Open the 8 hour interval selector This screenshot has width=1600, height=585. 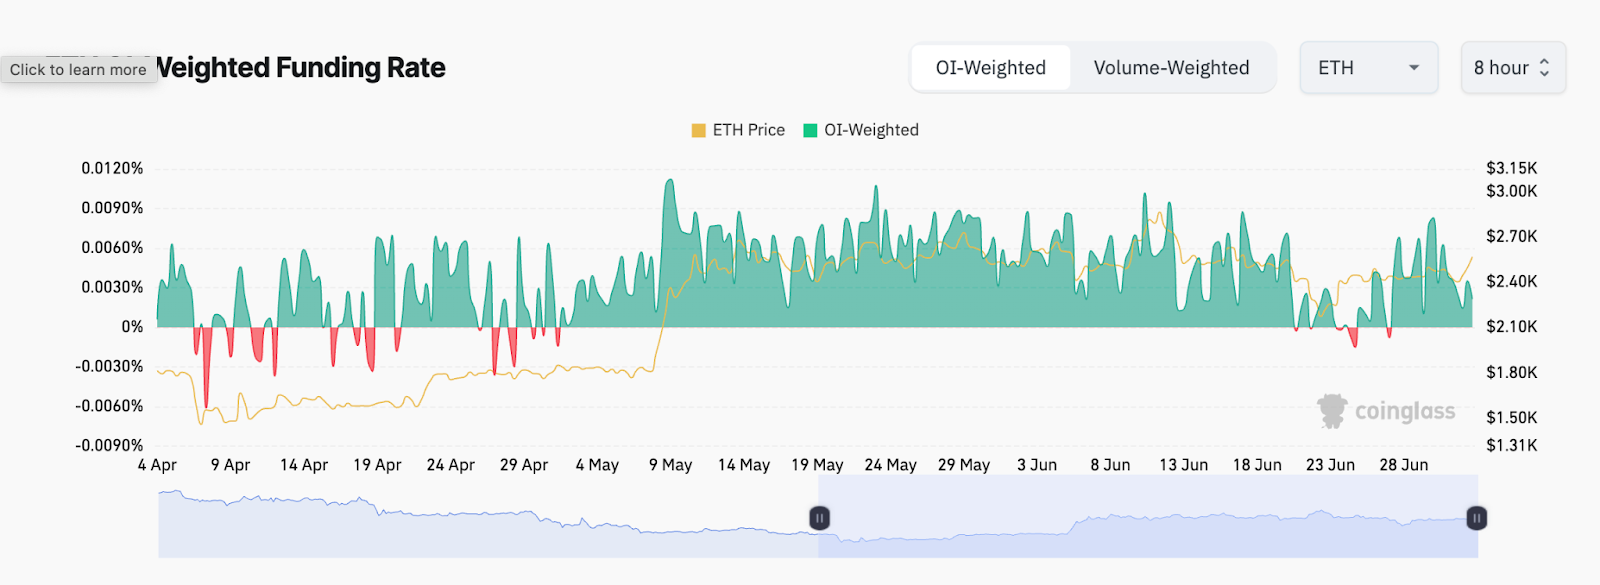tap(1512, 68)
